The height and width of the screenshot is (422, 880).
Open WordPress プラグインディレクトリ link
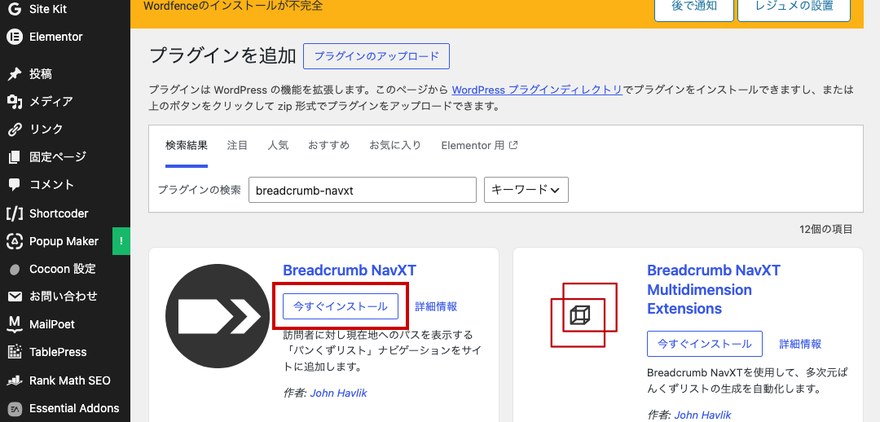[537, 89]
